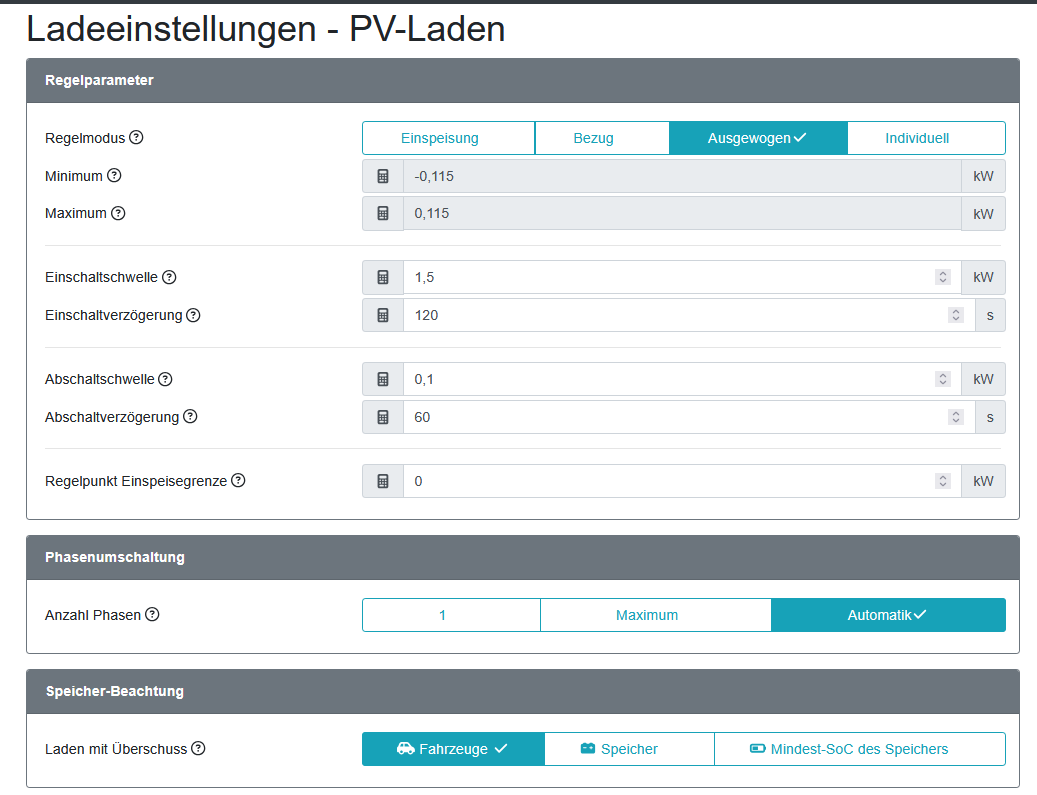Click the Phasenumschaltung section header
1037x795 pixels.
[522, 558]
